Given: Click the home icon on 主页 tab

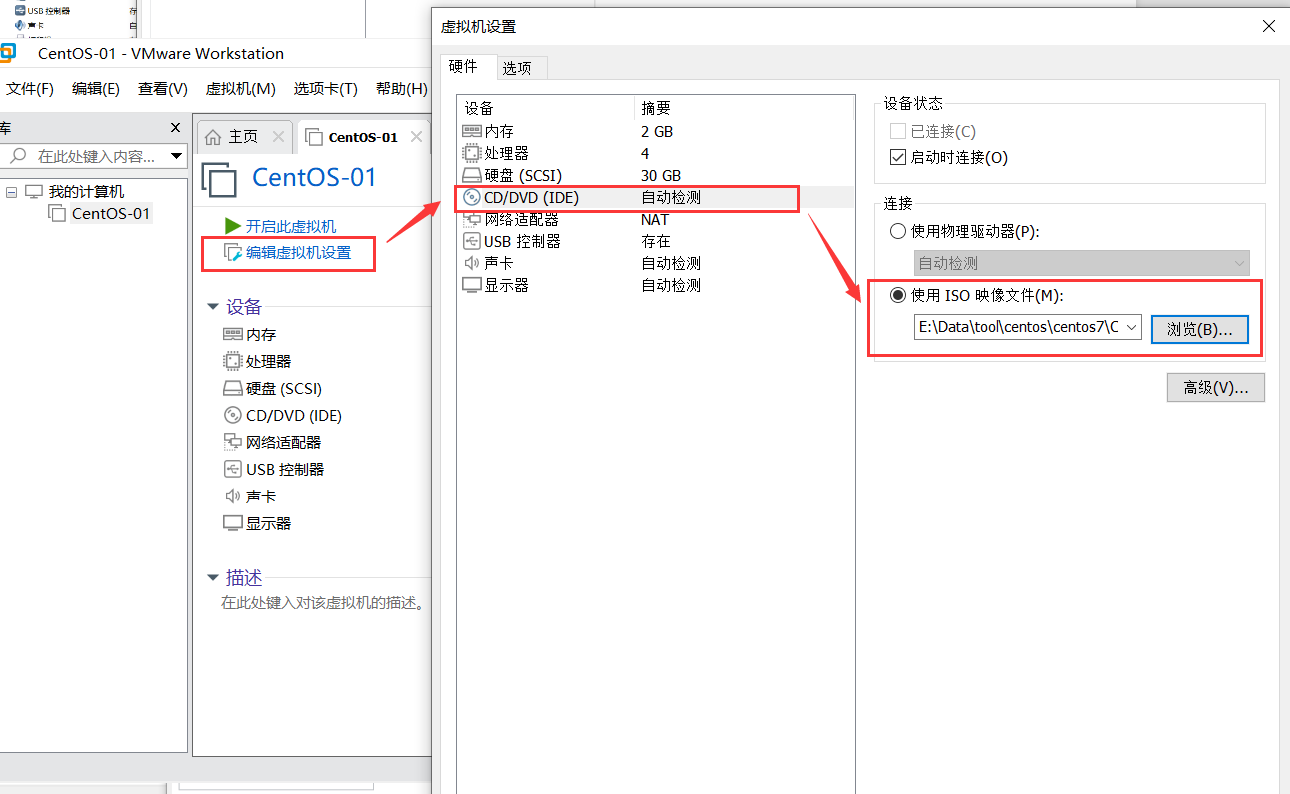Looking at the screenshot, I should (x=213, y=137).
